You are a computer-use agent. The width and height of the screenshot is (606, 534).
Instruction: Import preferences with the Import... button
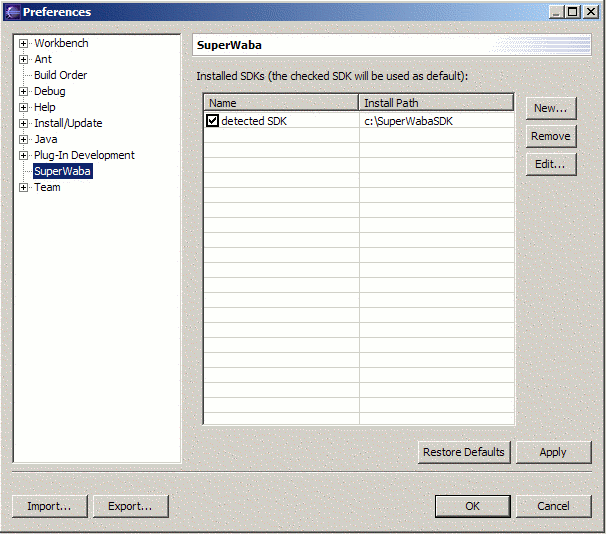[x=49, y=506]
